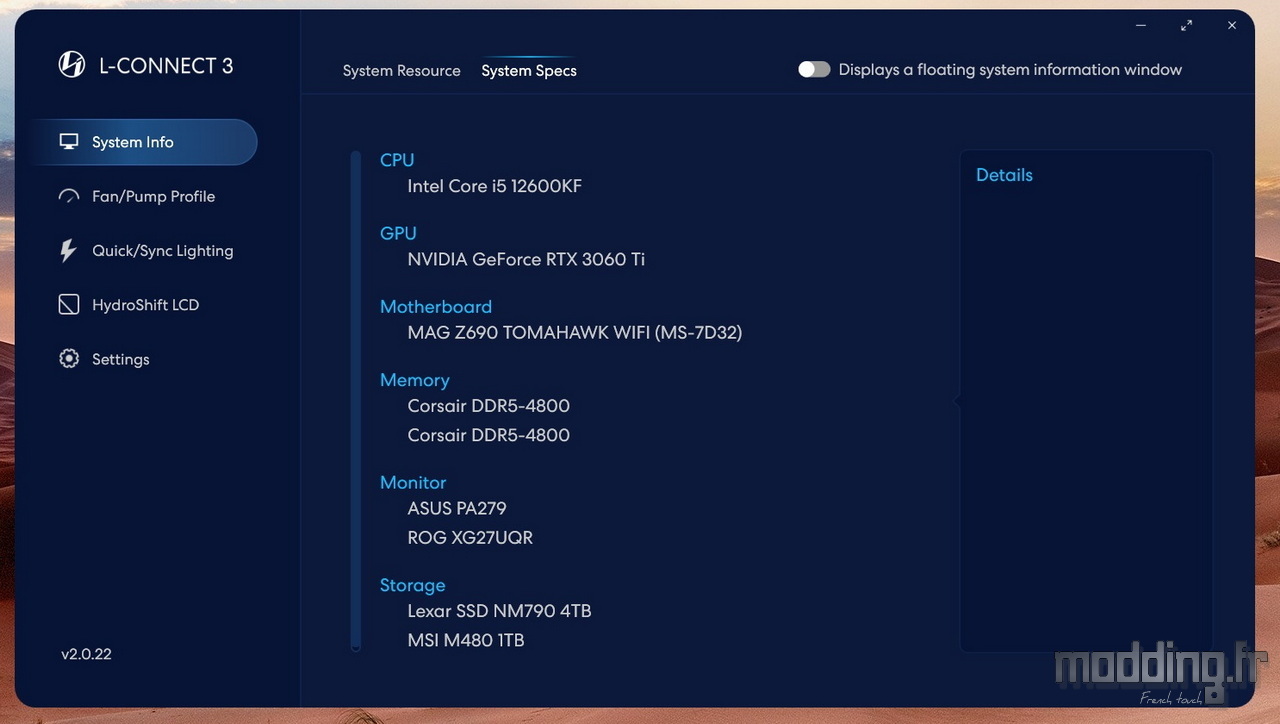Close the L-CONNECT 3 window
Viewport: 1280px width, 724px height.
[1232, 25]
